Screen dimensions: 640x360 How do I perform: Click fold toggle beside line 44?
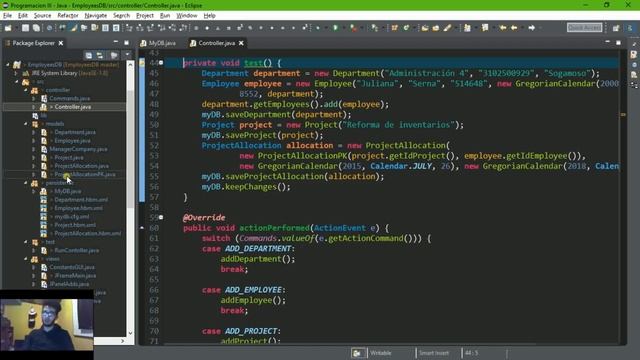point(161,62)
